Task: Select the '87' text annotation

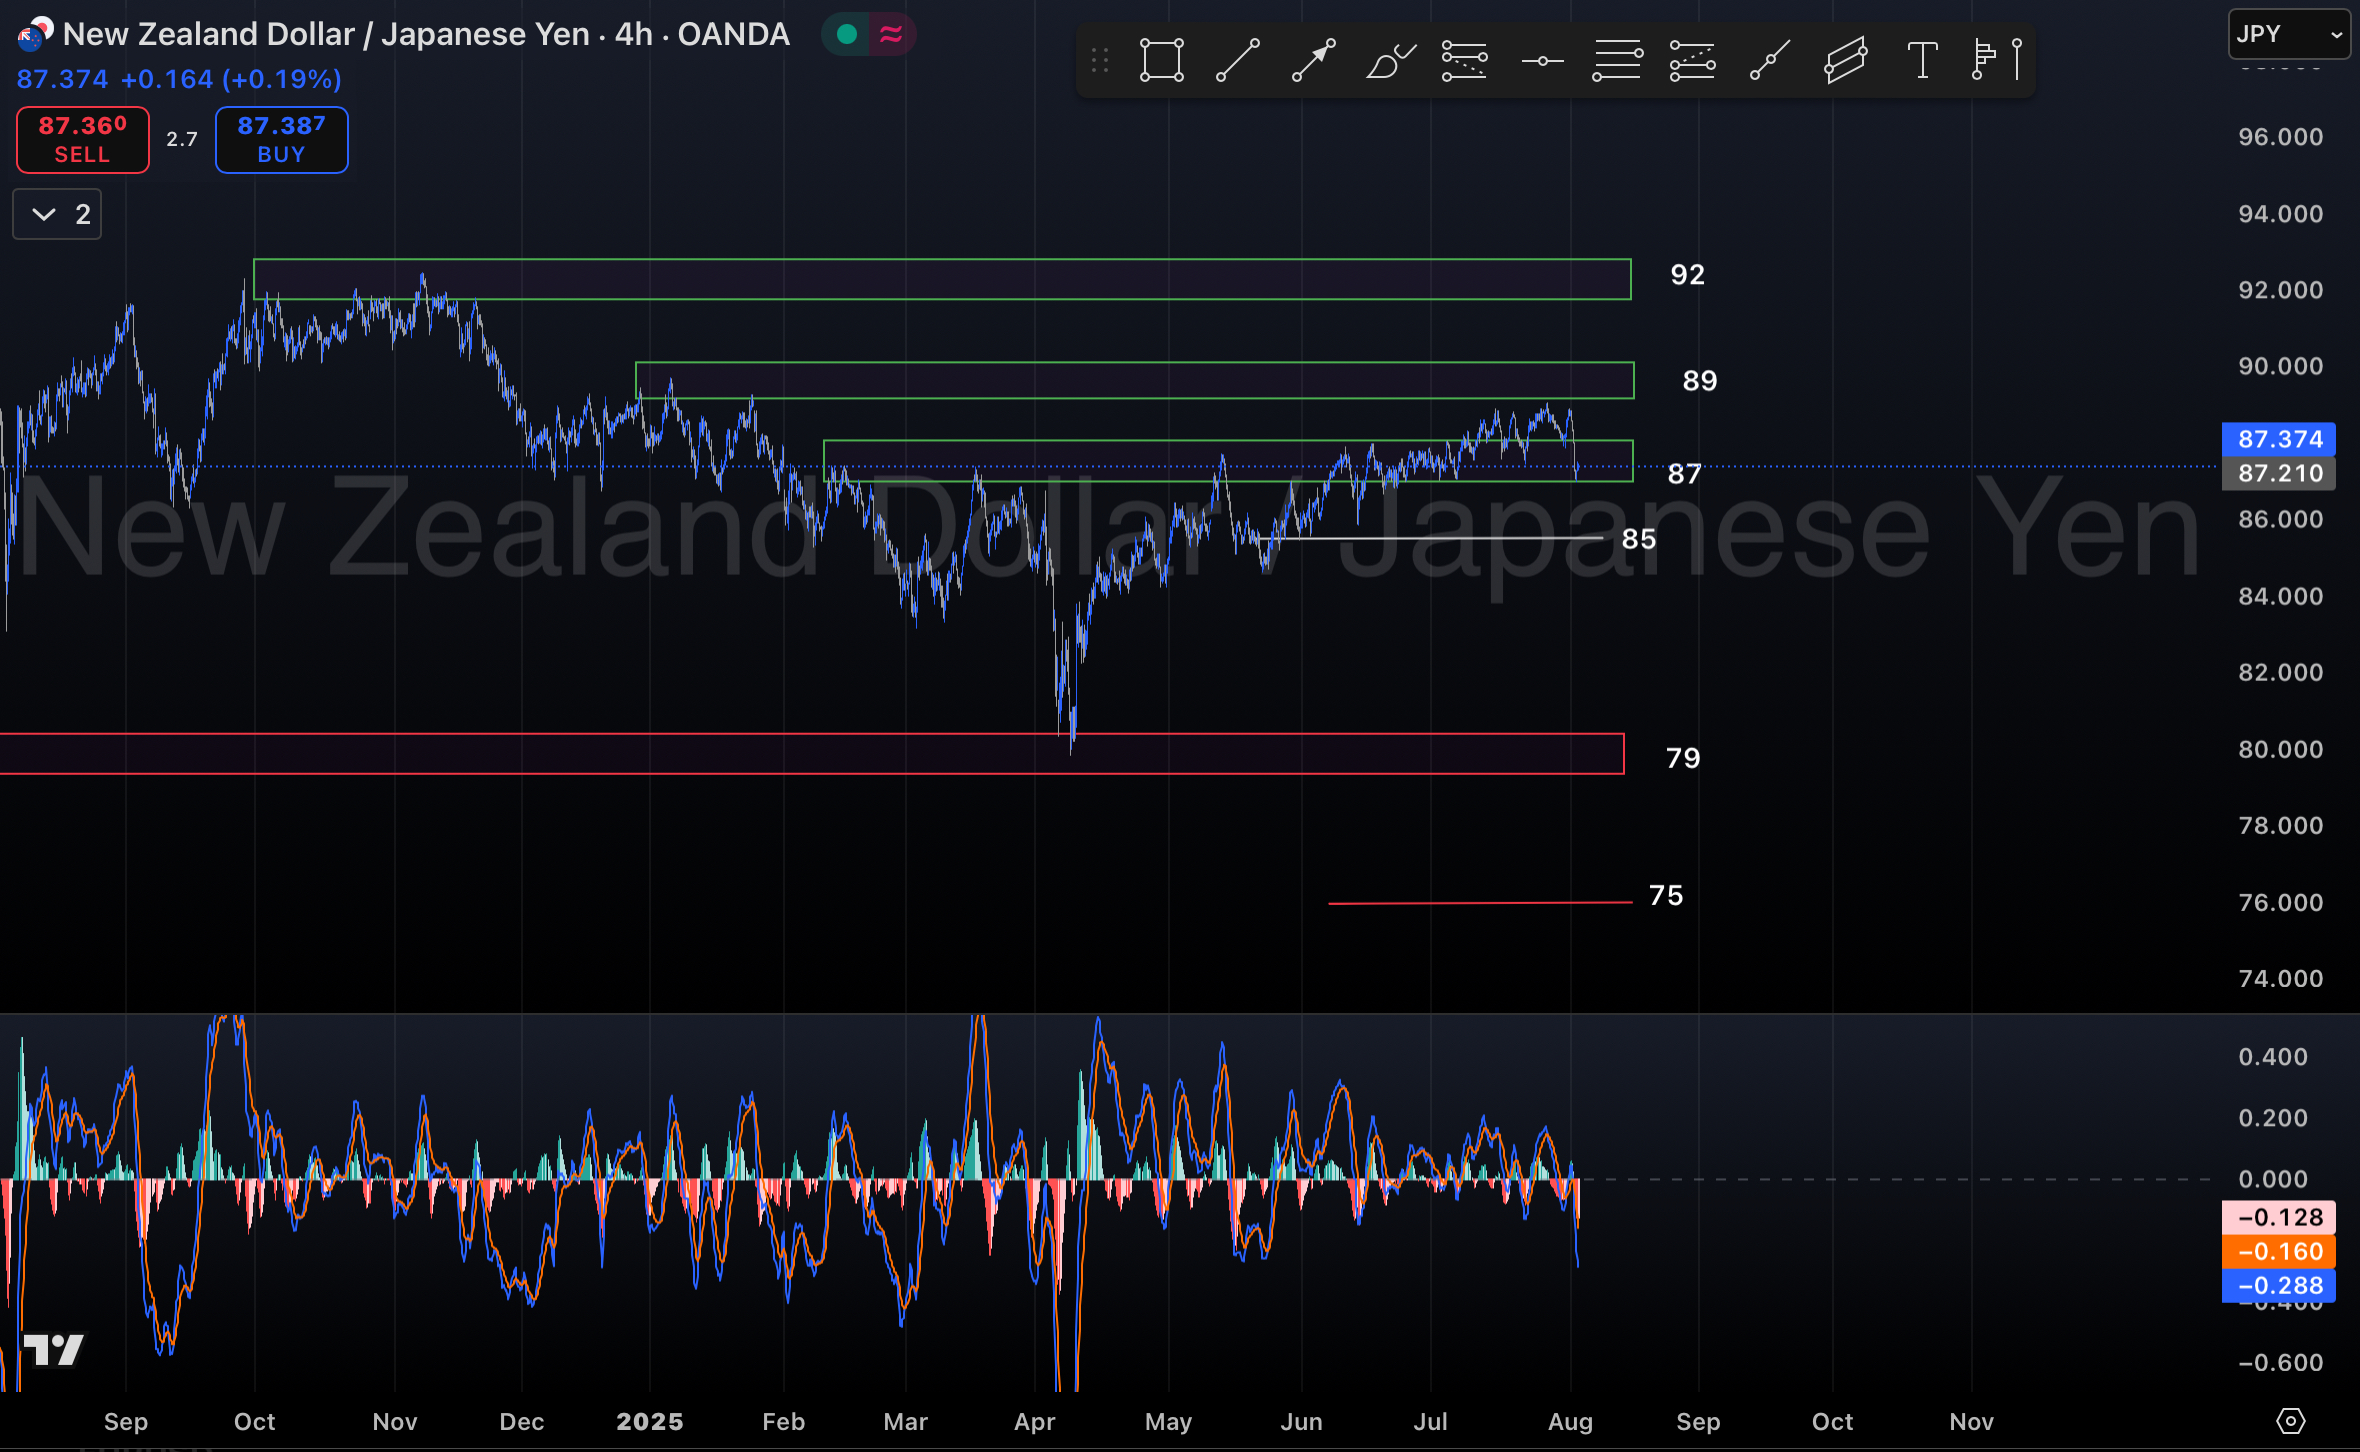Action: click(x=1685, y=474)
